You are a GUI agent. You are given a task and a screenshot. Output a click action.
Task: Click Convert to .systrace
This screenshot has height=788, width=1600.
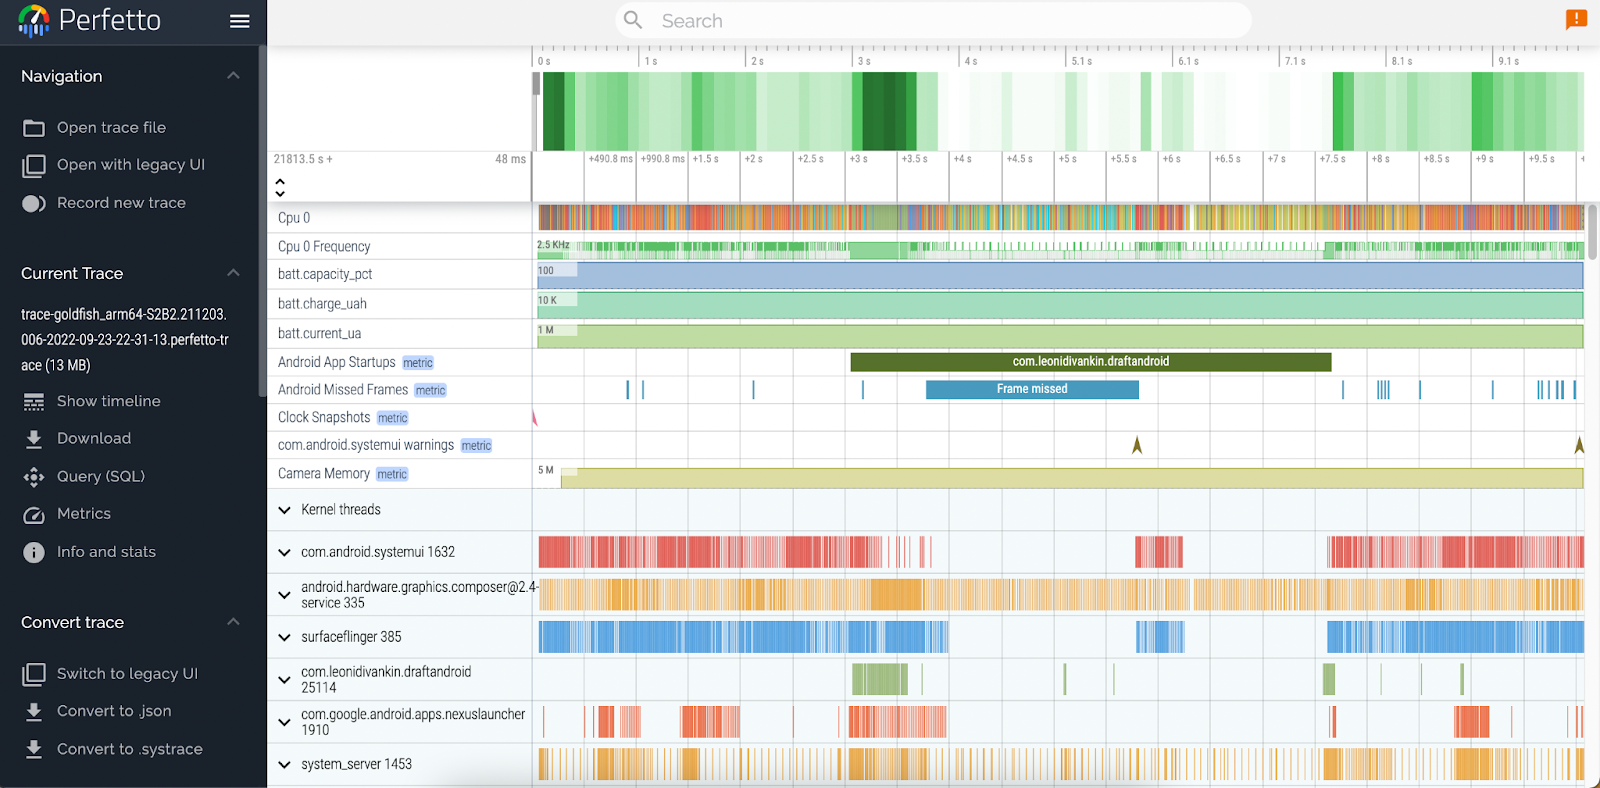coord(129,749)
